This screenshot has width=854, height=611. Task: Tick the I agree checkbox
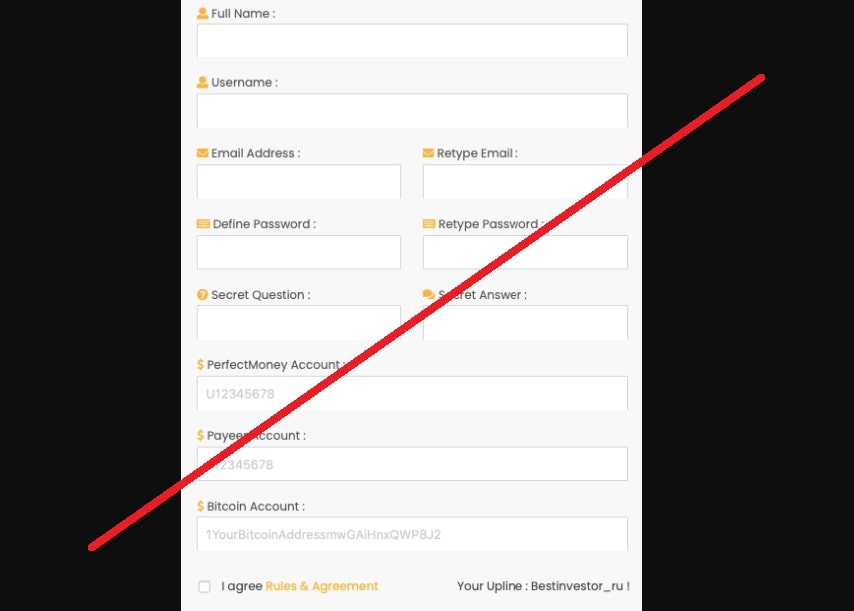pyautogui.click(x=204, y=586)
